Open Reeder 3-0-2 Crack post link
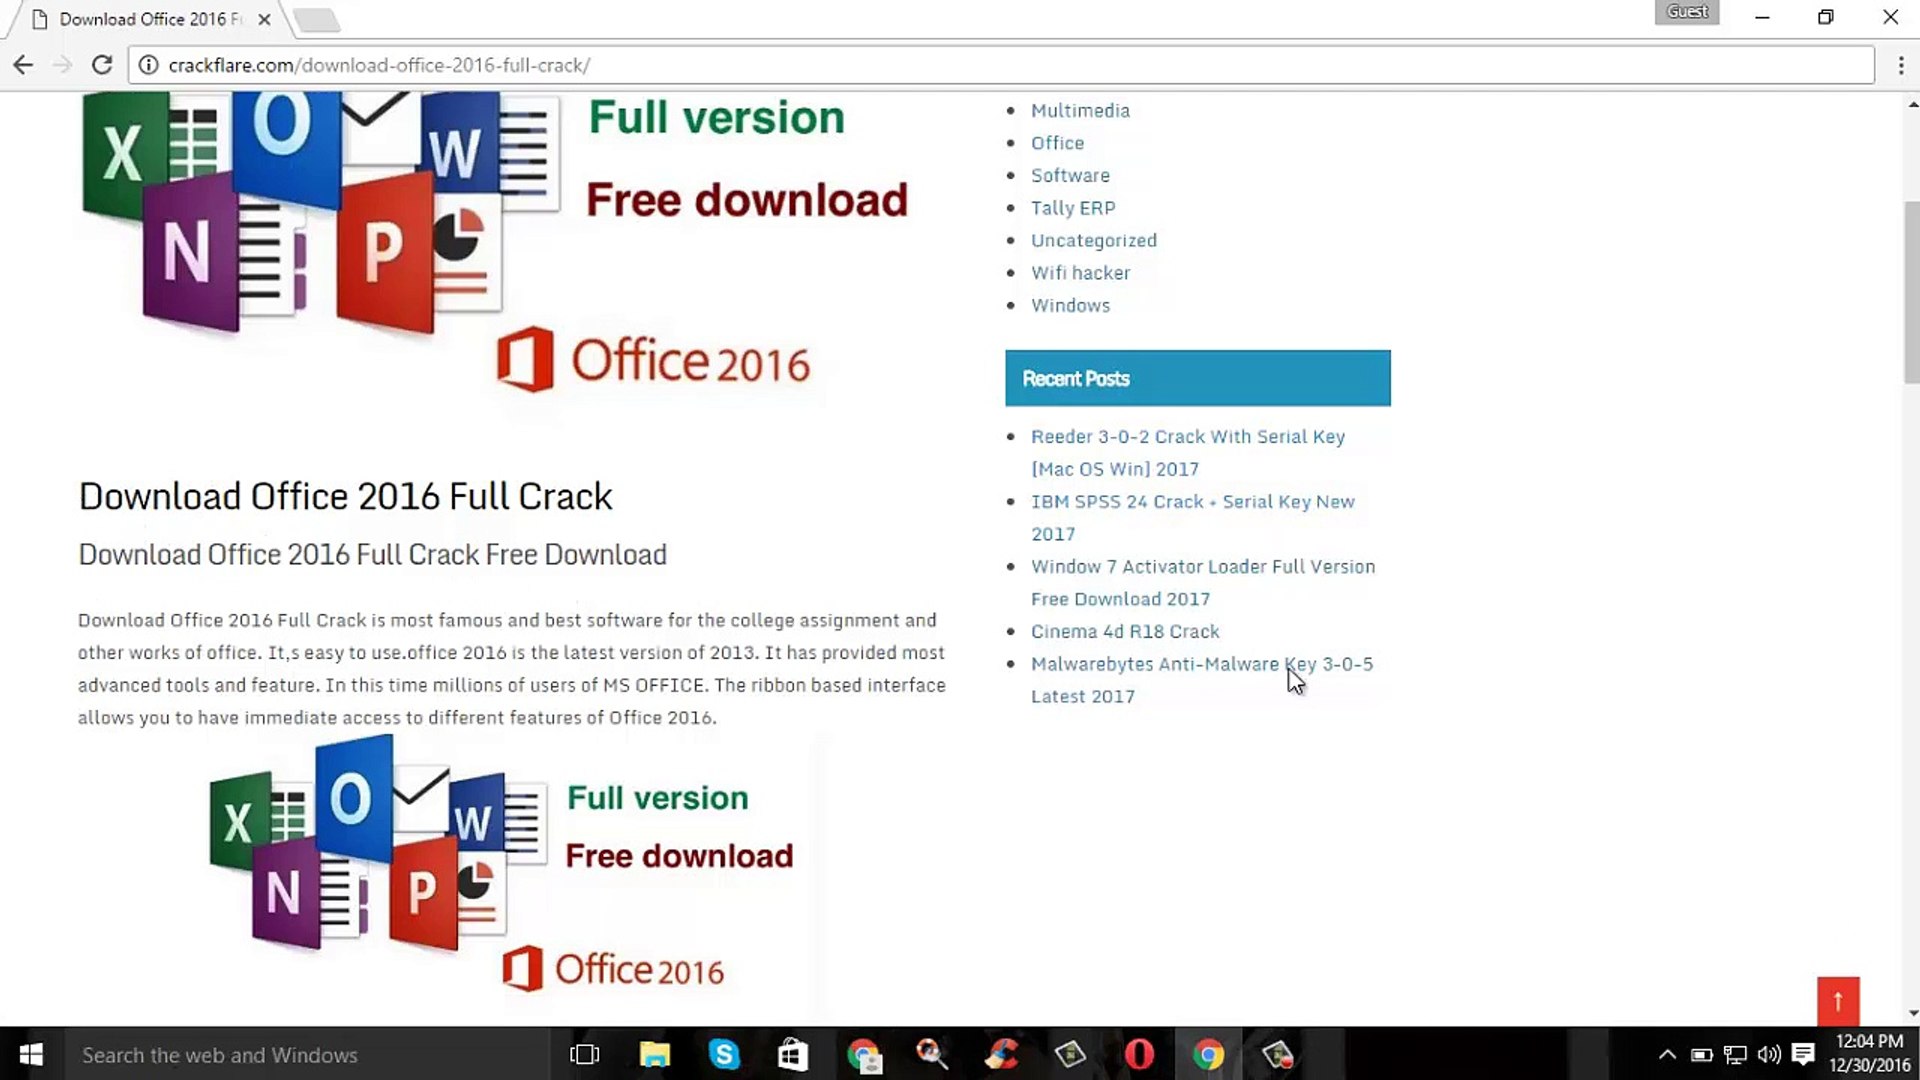 point(1188,453)
